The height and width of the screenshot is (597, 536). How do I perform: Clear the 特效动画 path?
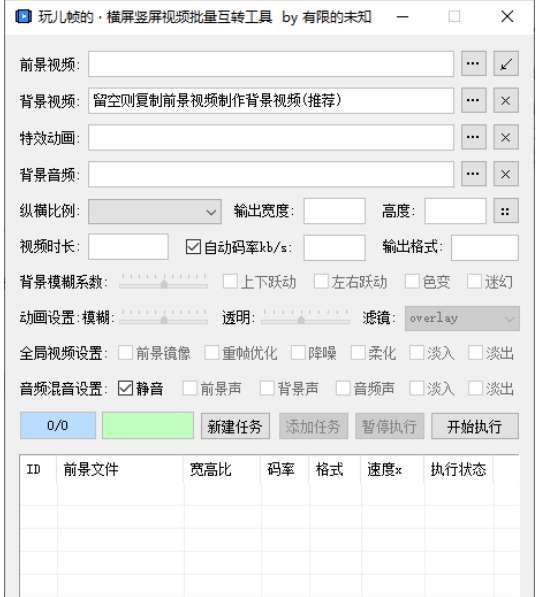506,137
